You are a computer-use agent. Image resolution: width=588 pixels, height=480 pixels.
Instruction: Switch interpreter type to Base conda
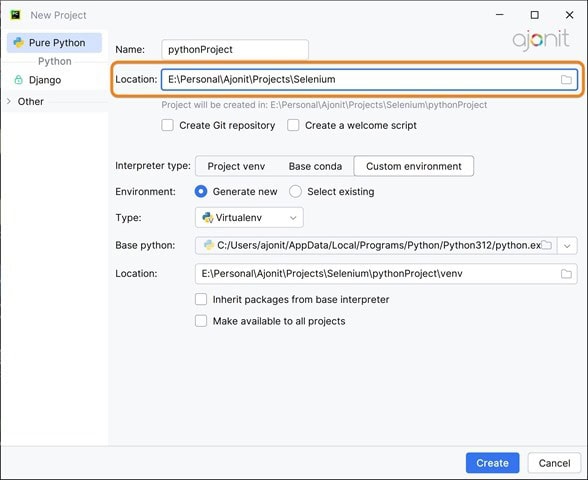(315, 166)
